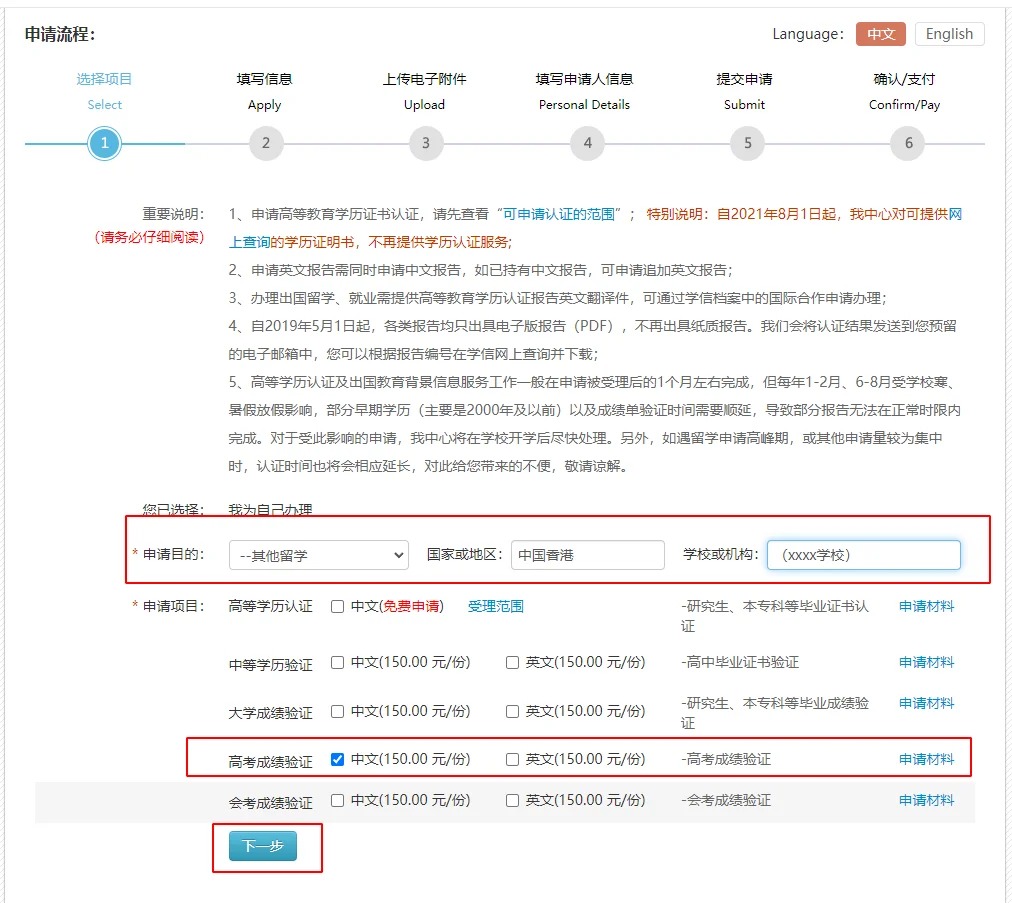Click step 3 circle for Upload

[x=426, y=143]
